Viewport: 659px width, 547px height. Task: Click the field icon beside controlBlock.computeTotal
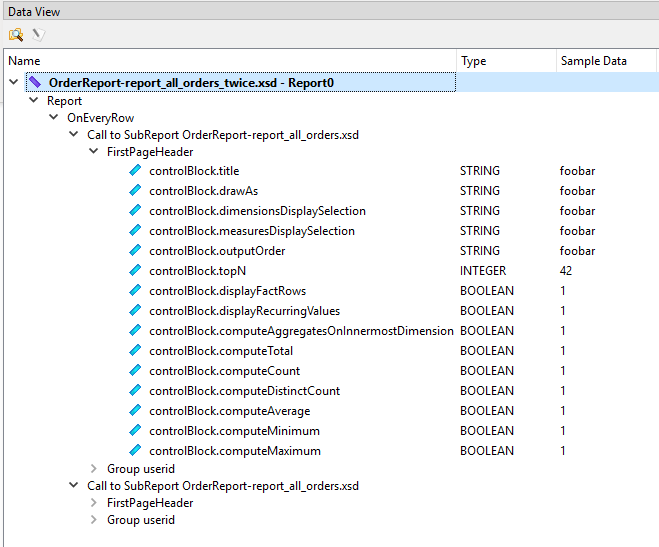tap(136, 351)
